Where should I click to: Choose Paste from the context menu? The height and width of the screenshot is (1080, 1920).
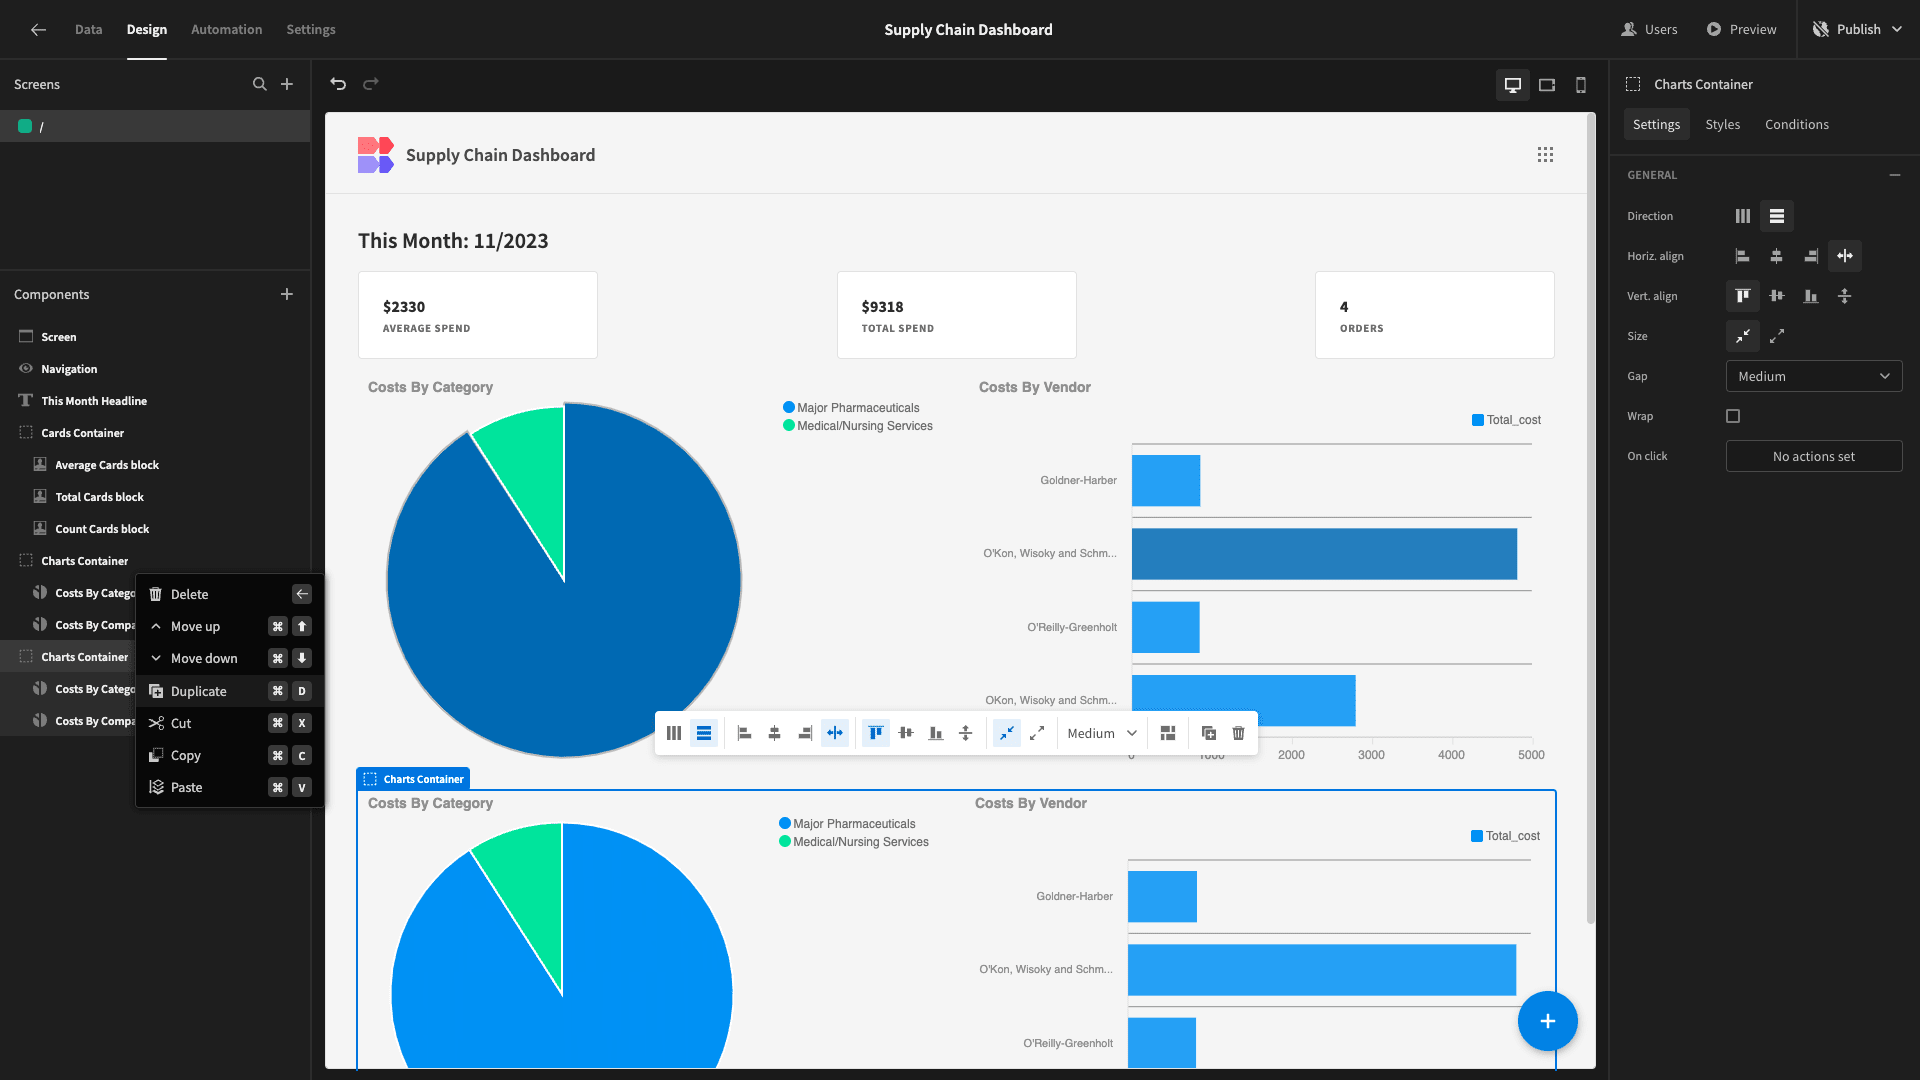tap(229, 787)
